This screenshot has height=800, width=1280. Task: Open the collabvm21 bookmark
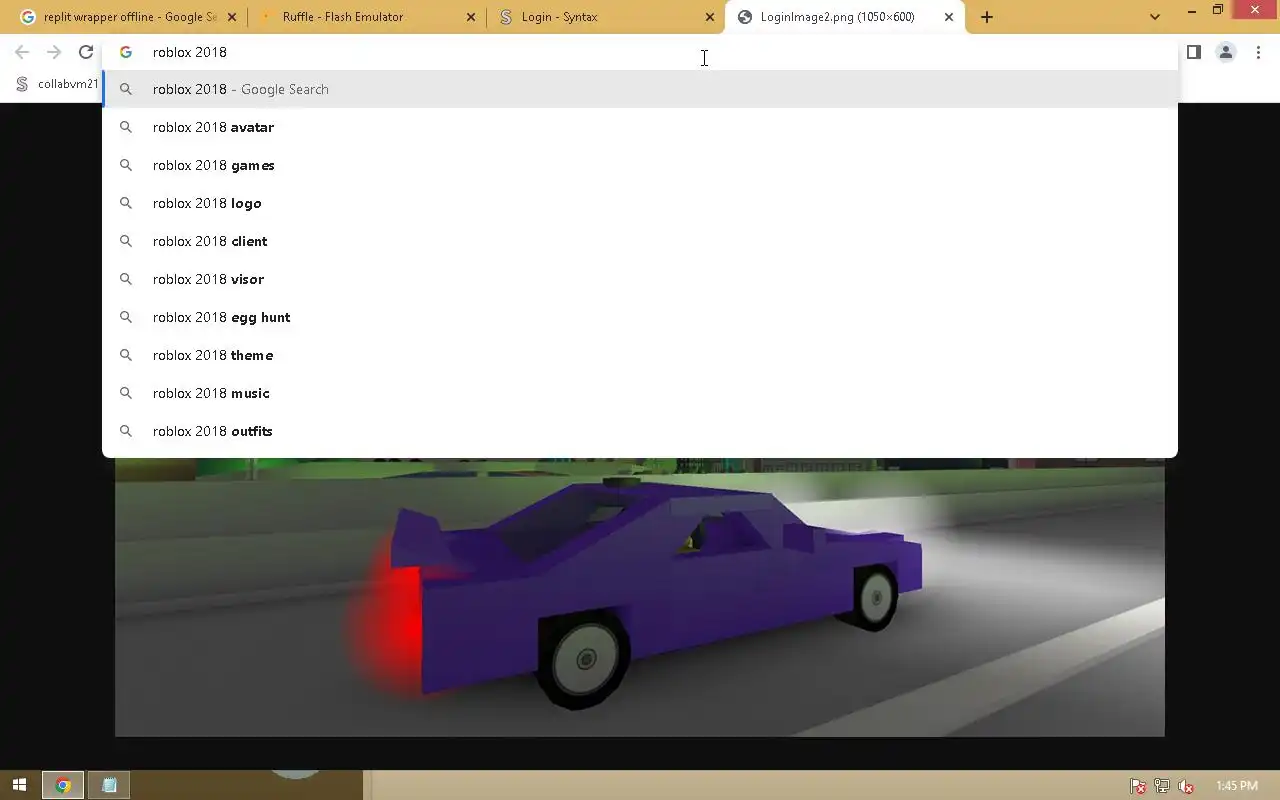click(x=57, y=84)
